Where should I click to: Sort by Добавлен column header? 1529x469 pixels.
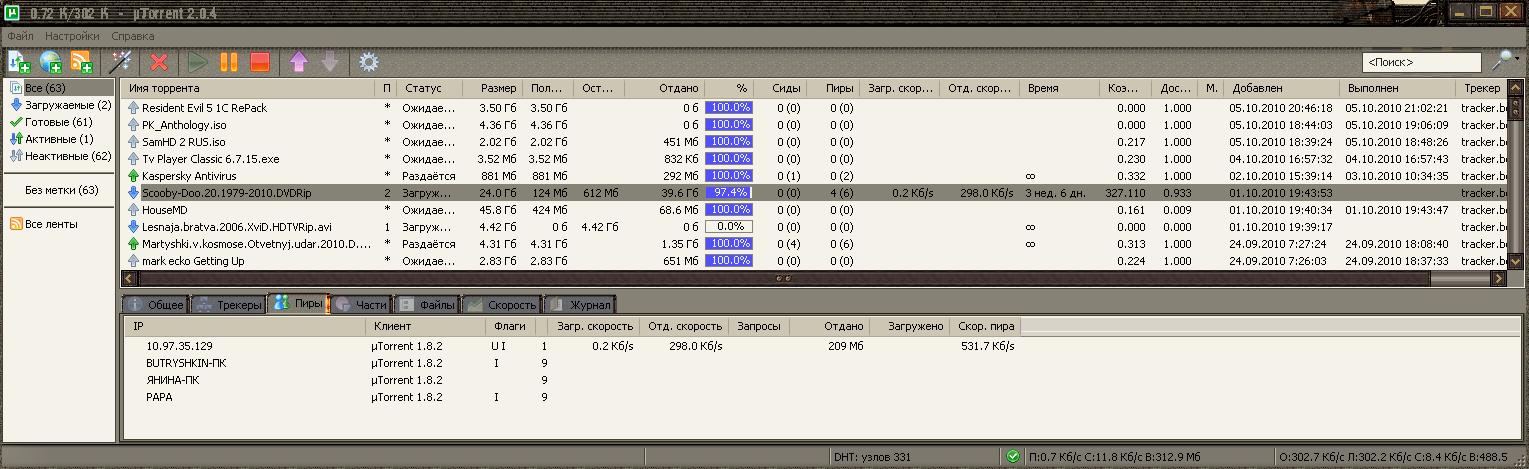pos(1283,88)
